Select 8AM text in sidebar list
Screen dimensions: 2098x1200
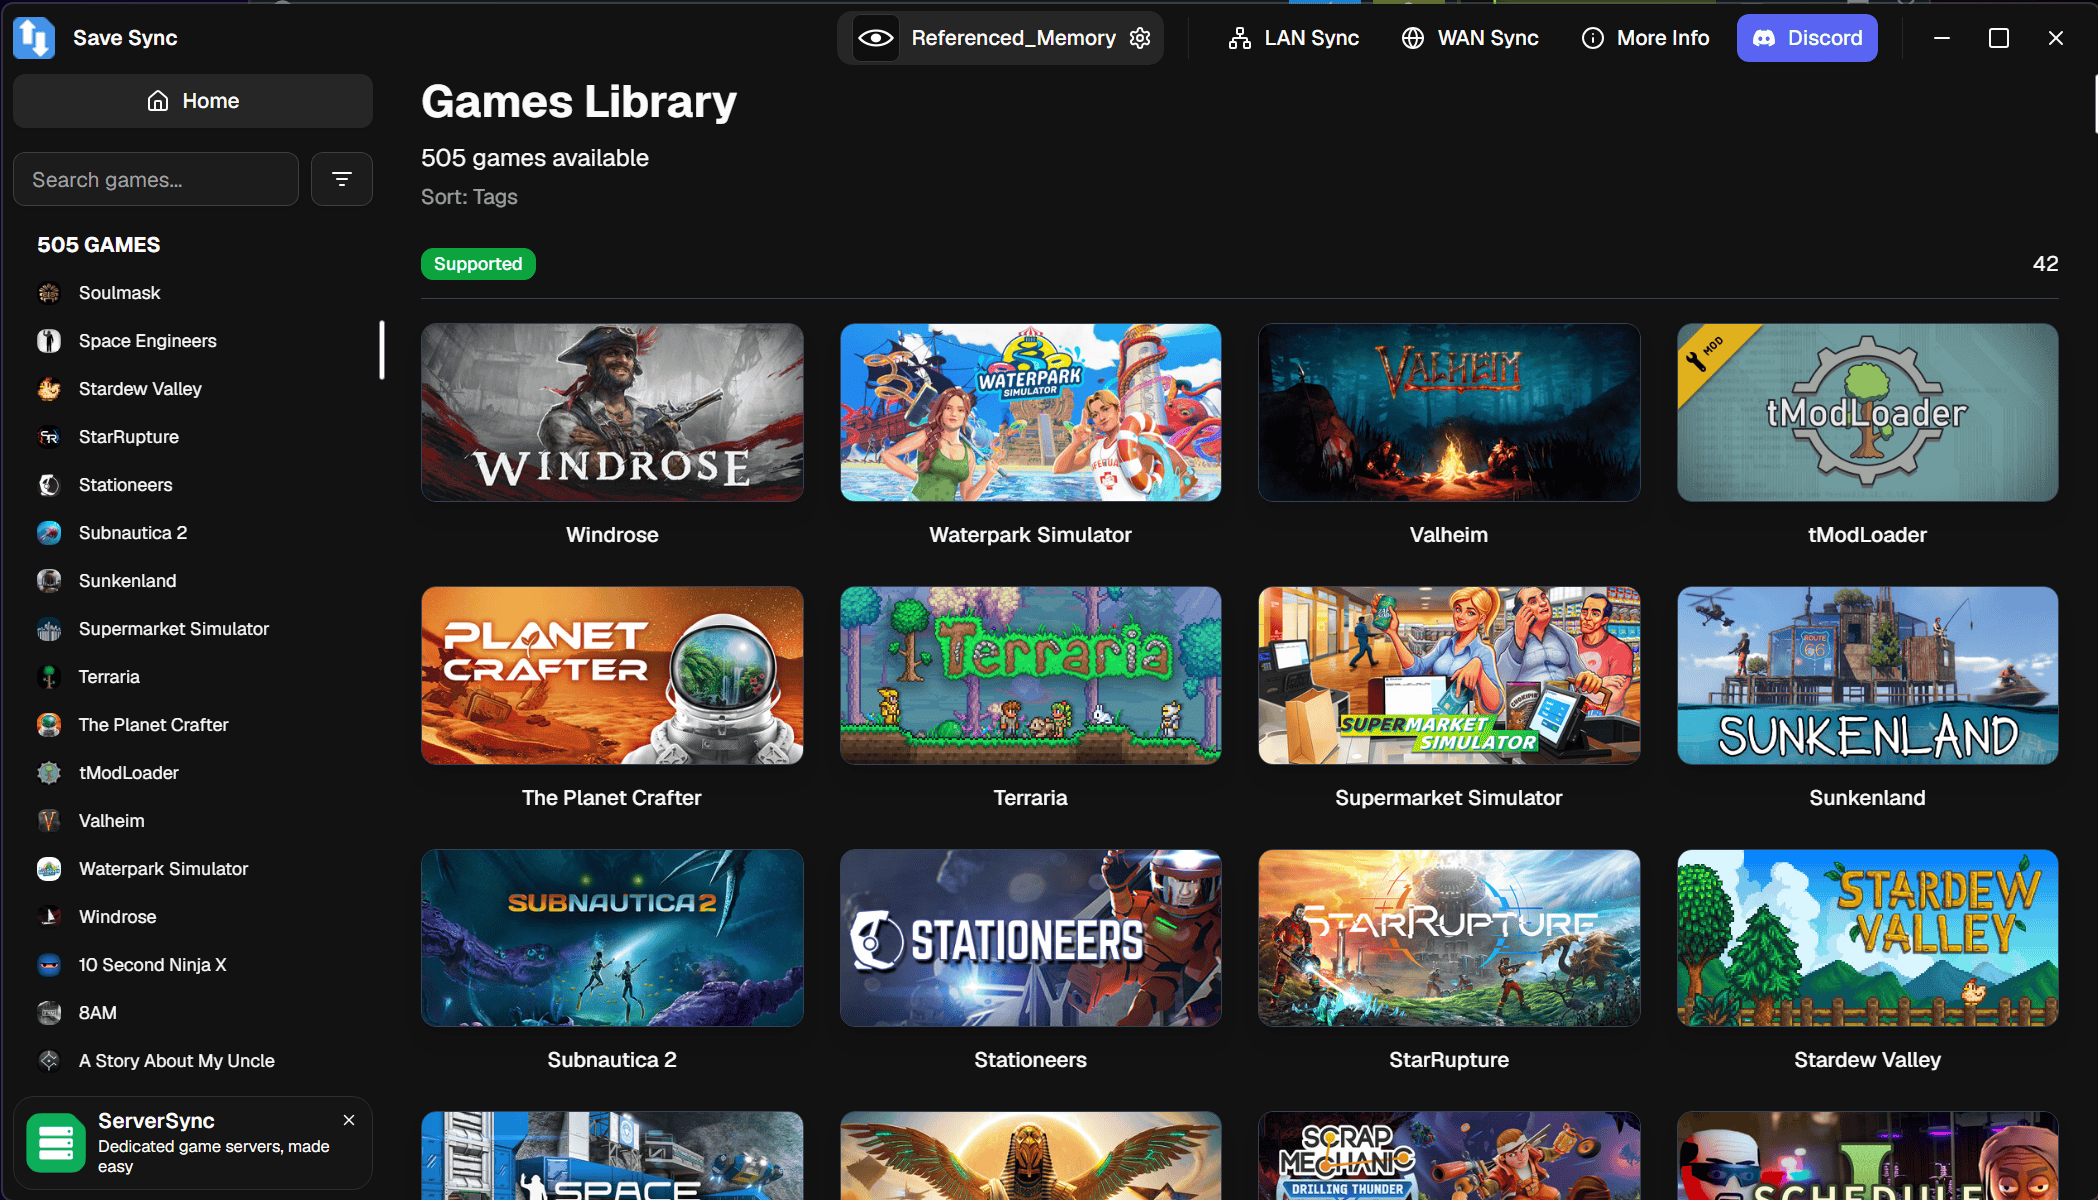tap(98, 1013)
